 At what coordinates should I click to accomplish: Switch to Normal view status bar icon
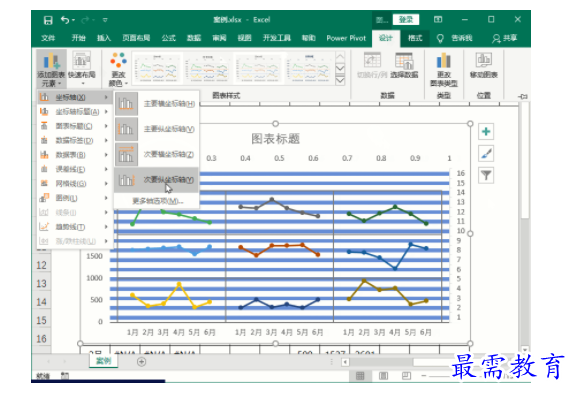[360, 376]
